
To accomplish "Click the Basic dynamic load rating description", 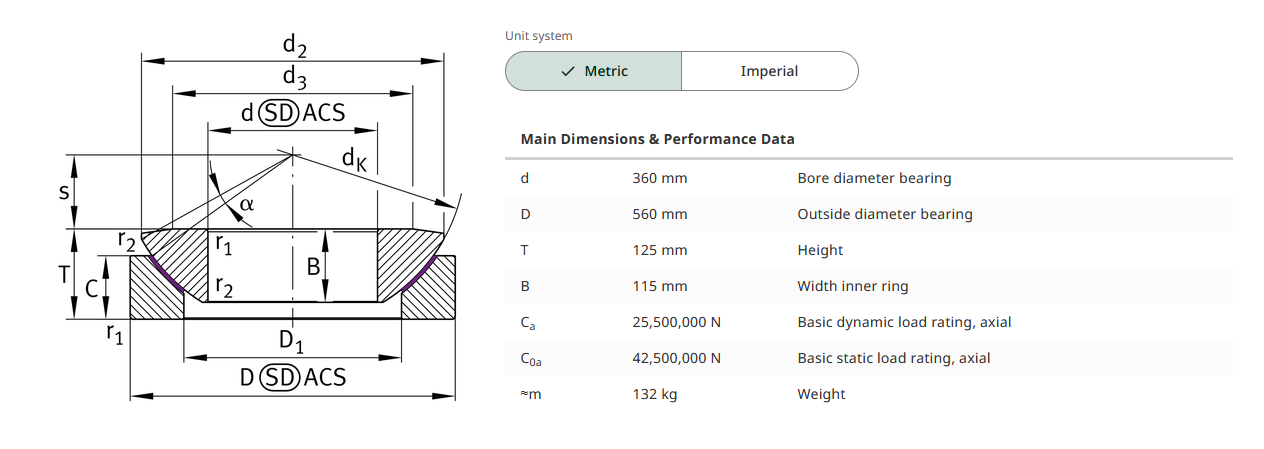I will click(x=904, y=322).
